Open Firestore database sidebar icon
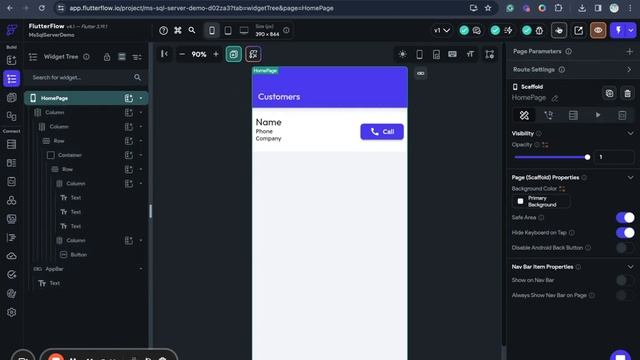 coord(11,144)
